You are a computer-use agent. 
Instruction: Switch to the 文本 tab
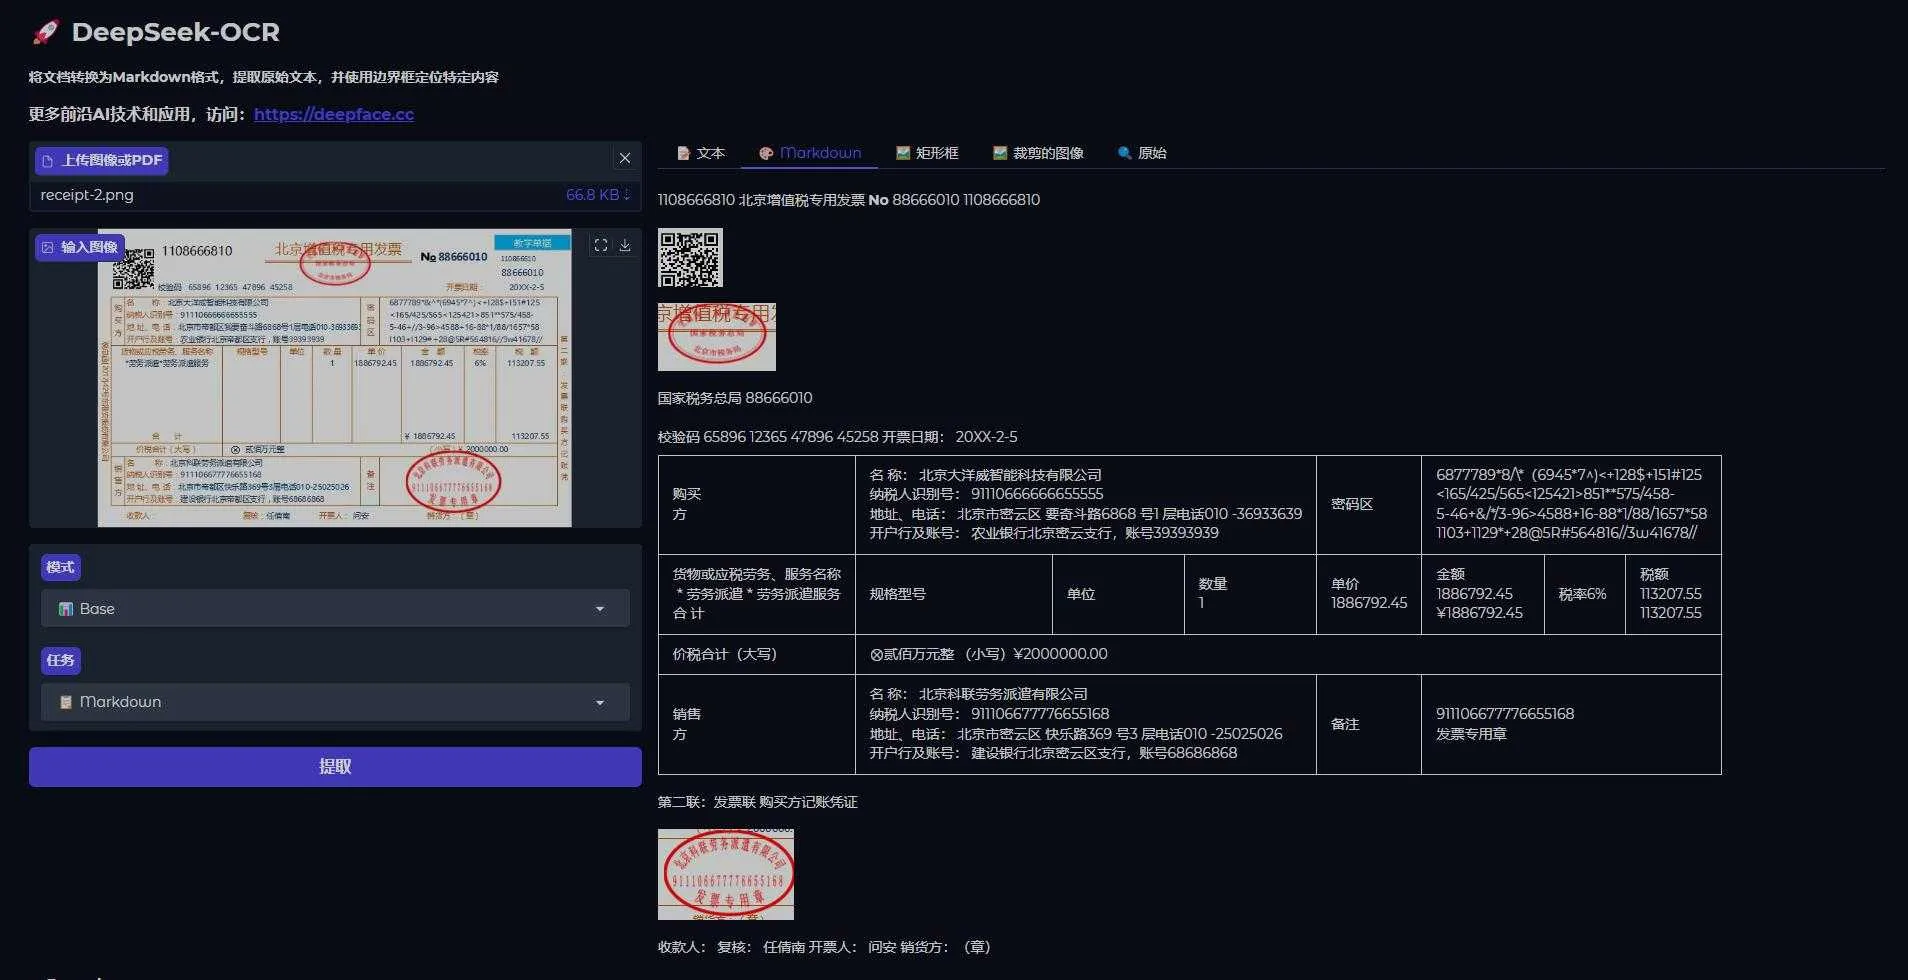tap(700, 152)
